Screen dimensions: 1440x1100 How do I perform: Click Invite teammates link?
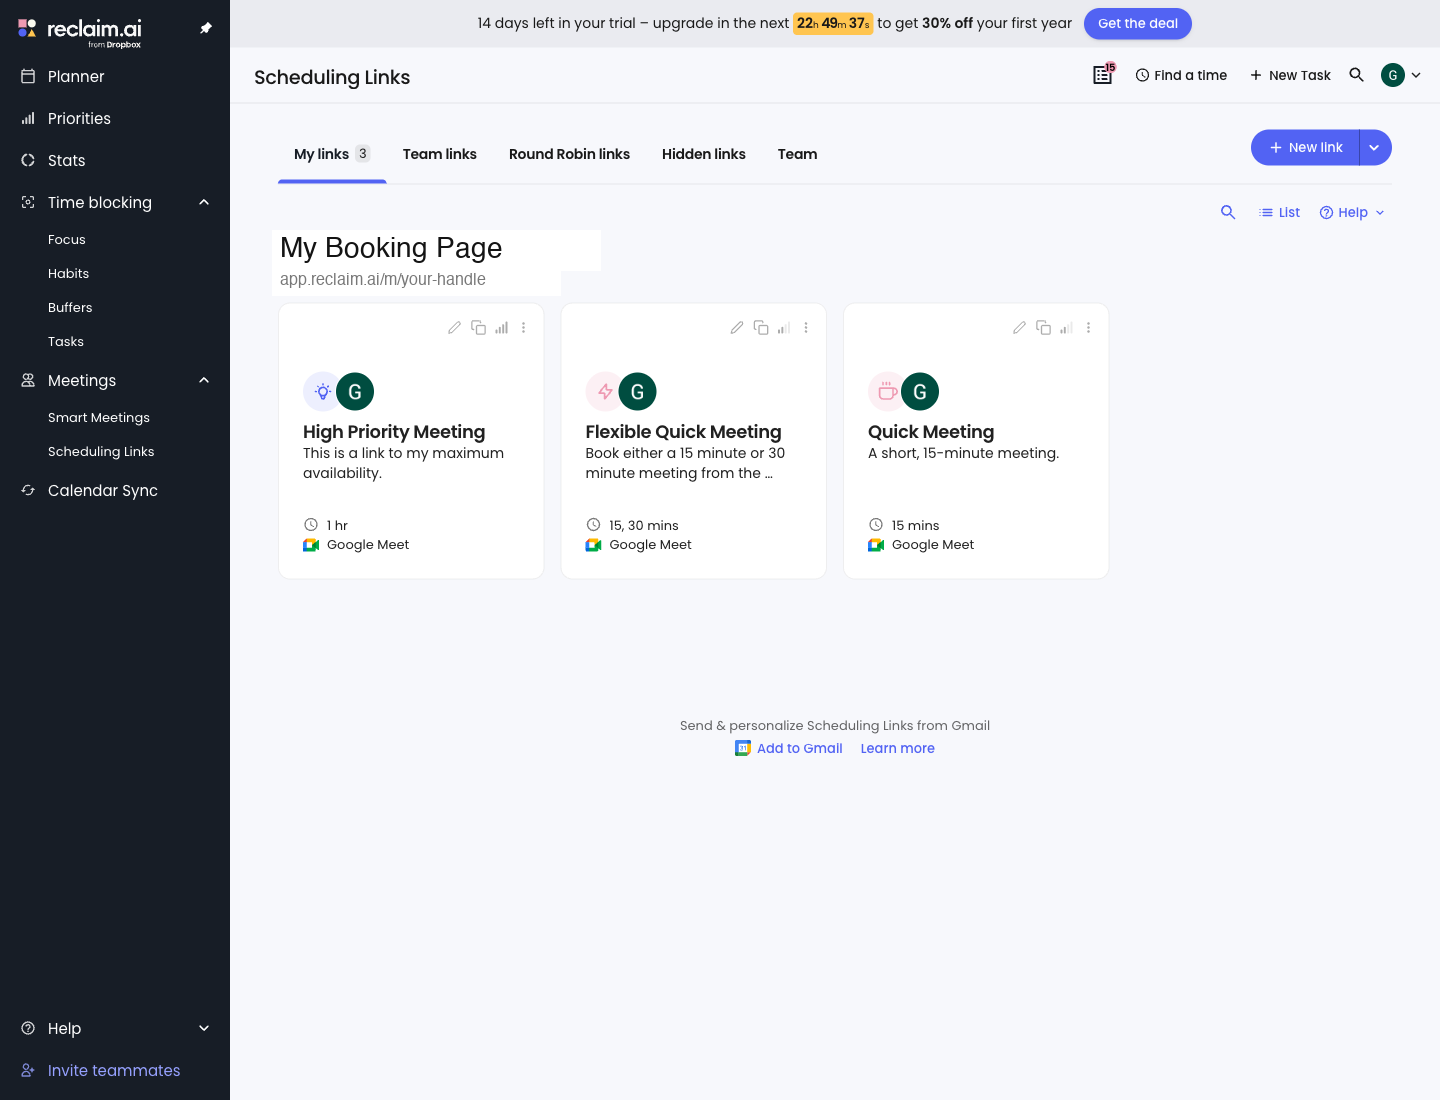point(114,1070)
